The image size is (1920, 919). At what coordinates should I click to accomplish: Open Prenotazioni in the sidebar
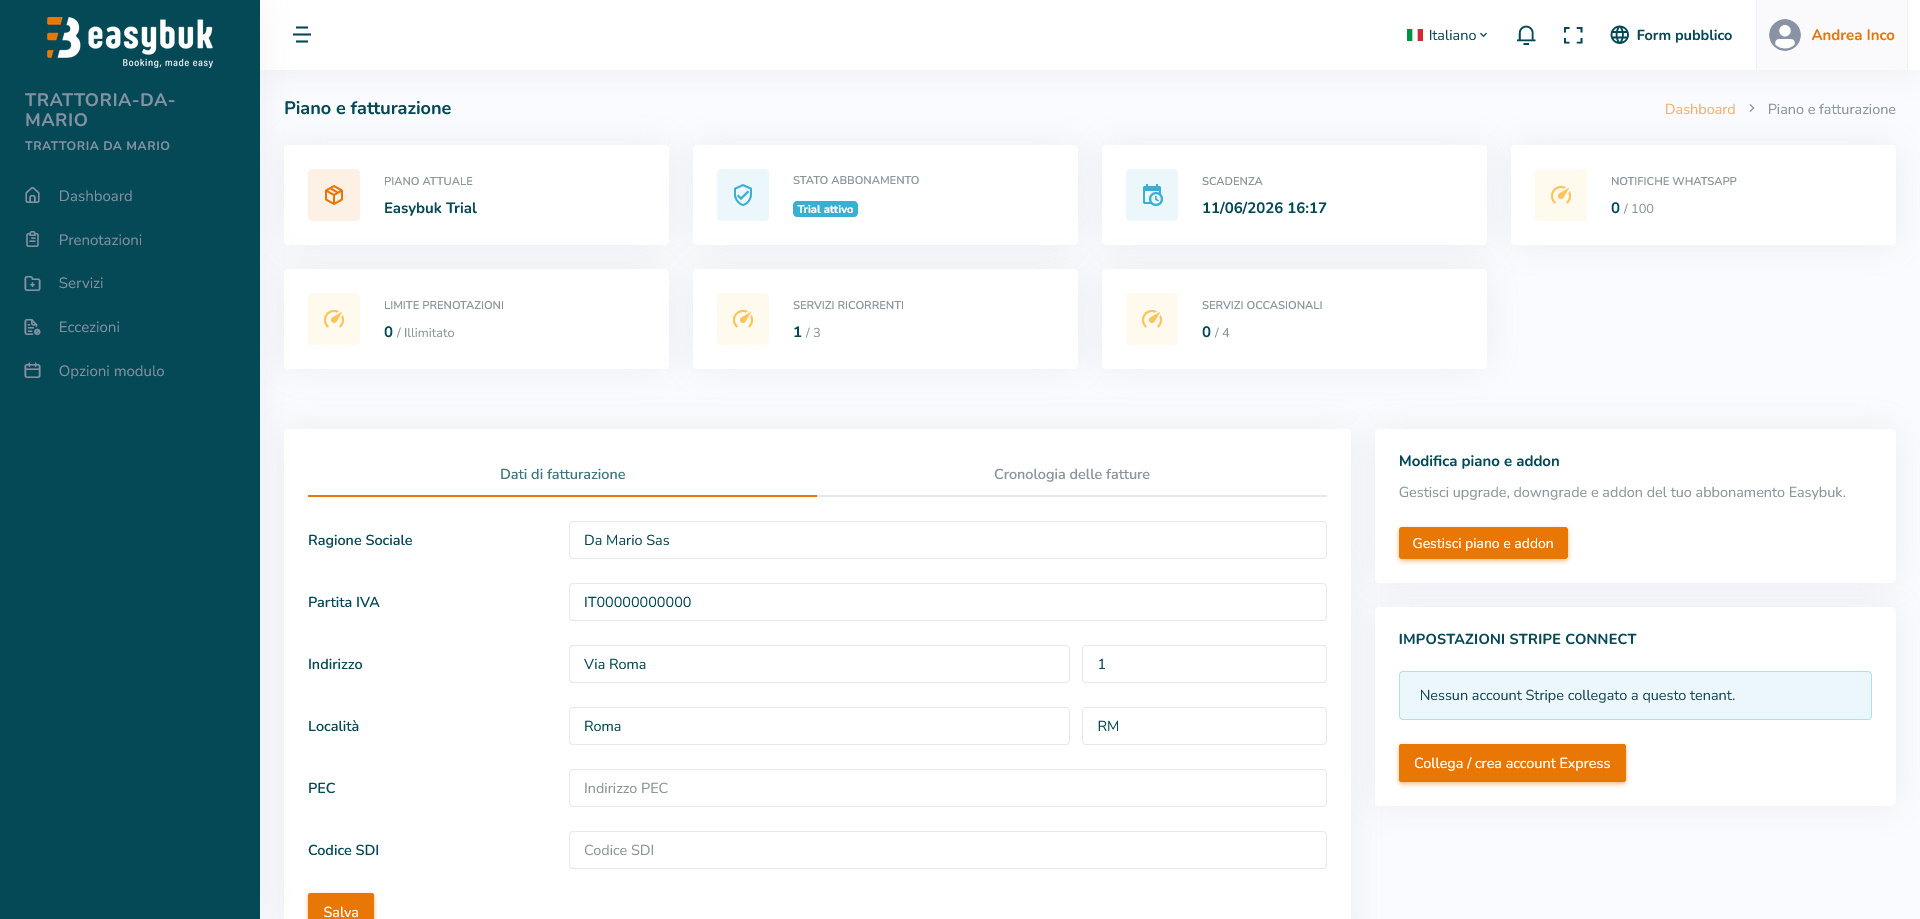click(100, 240)
